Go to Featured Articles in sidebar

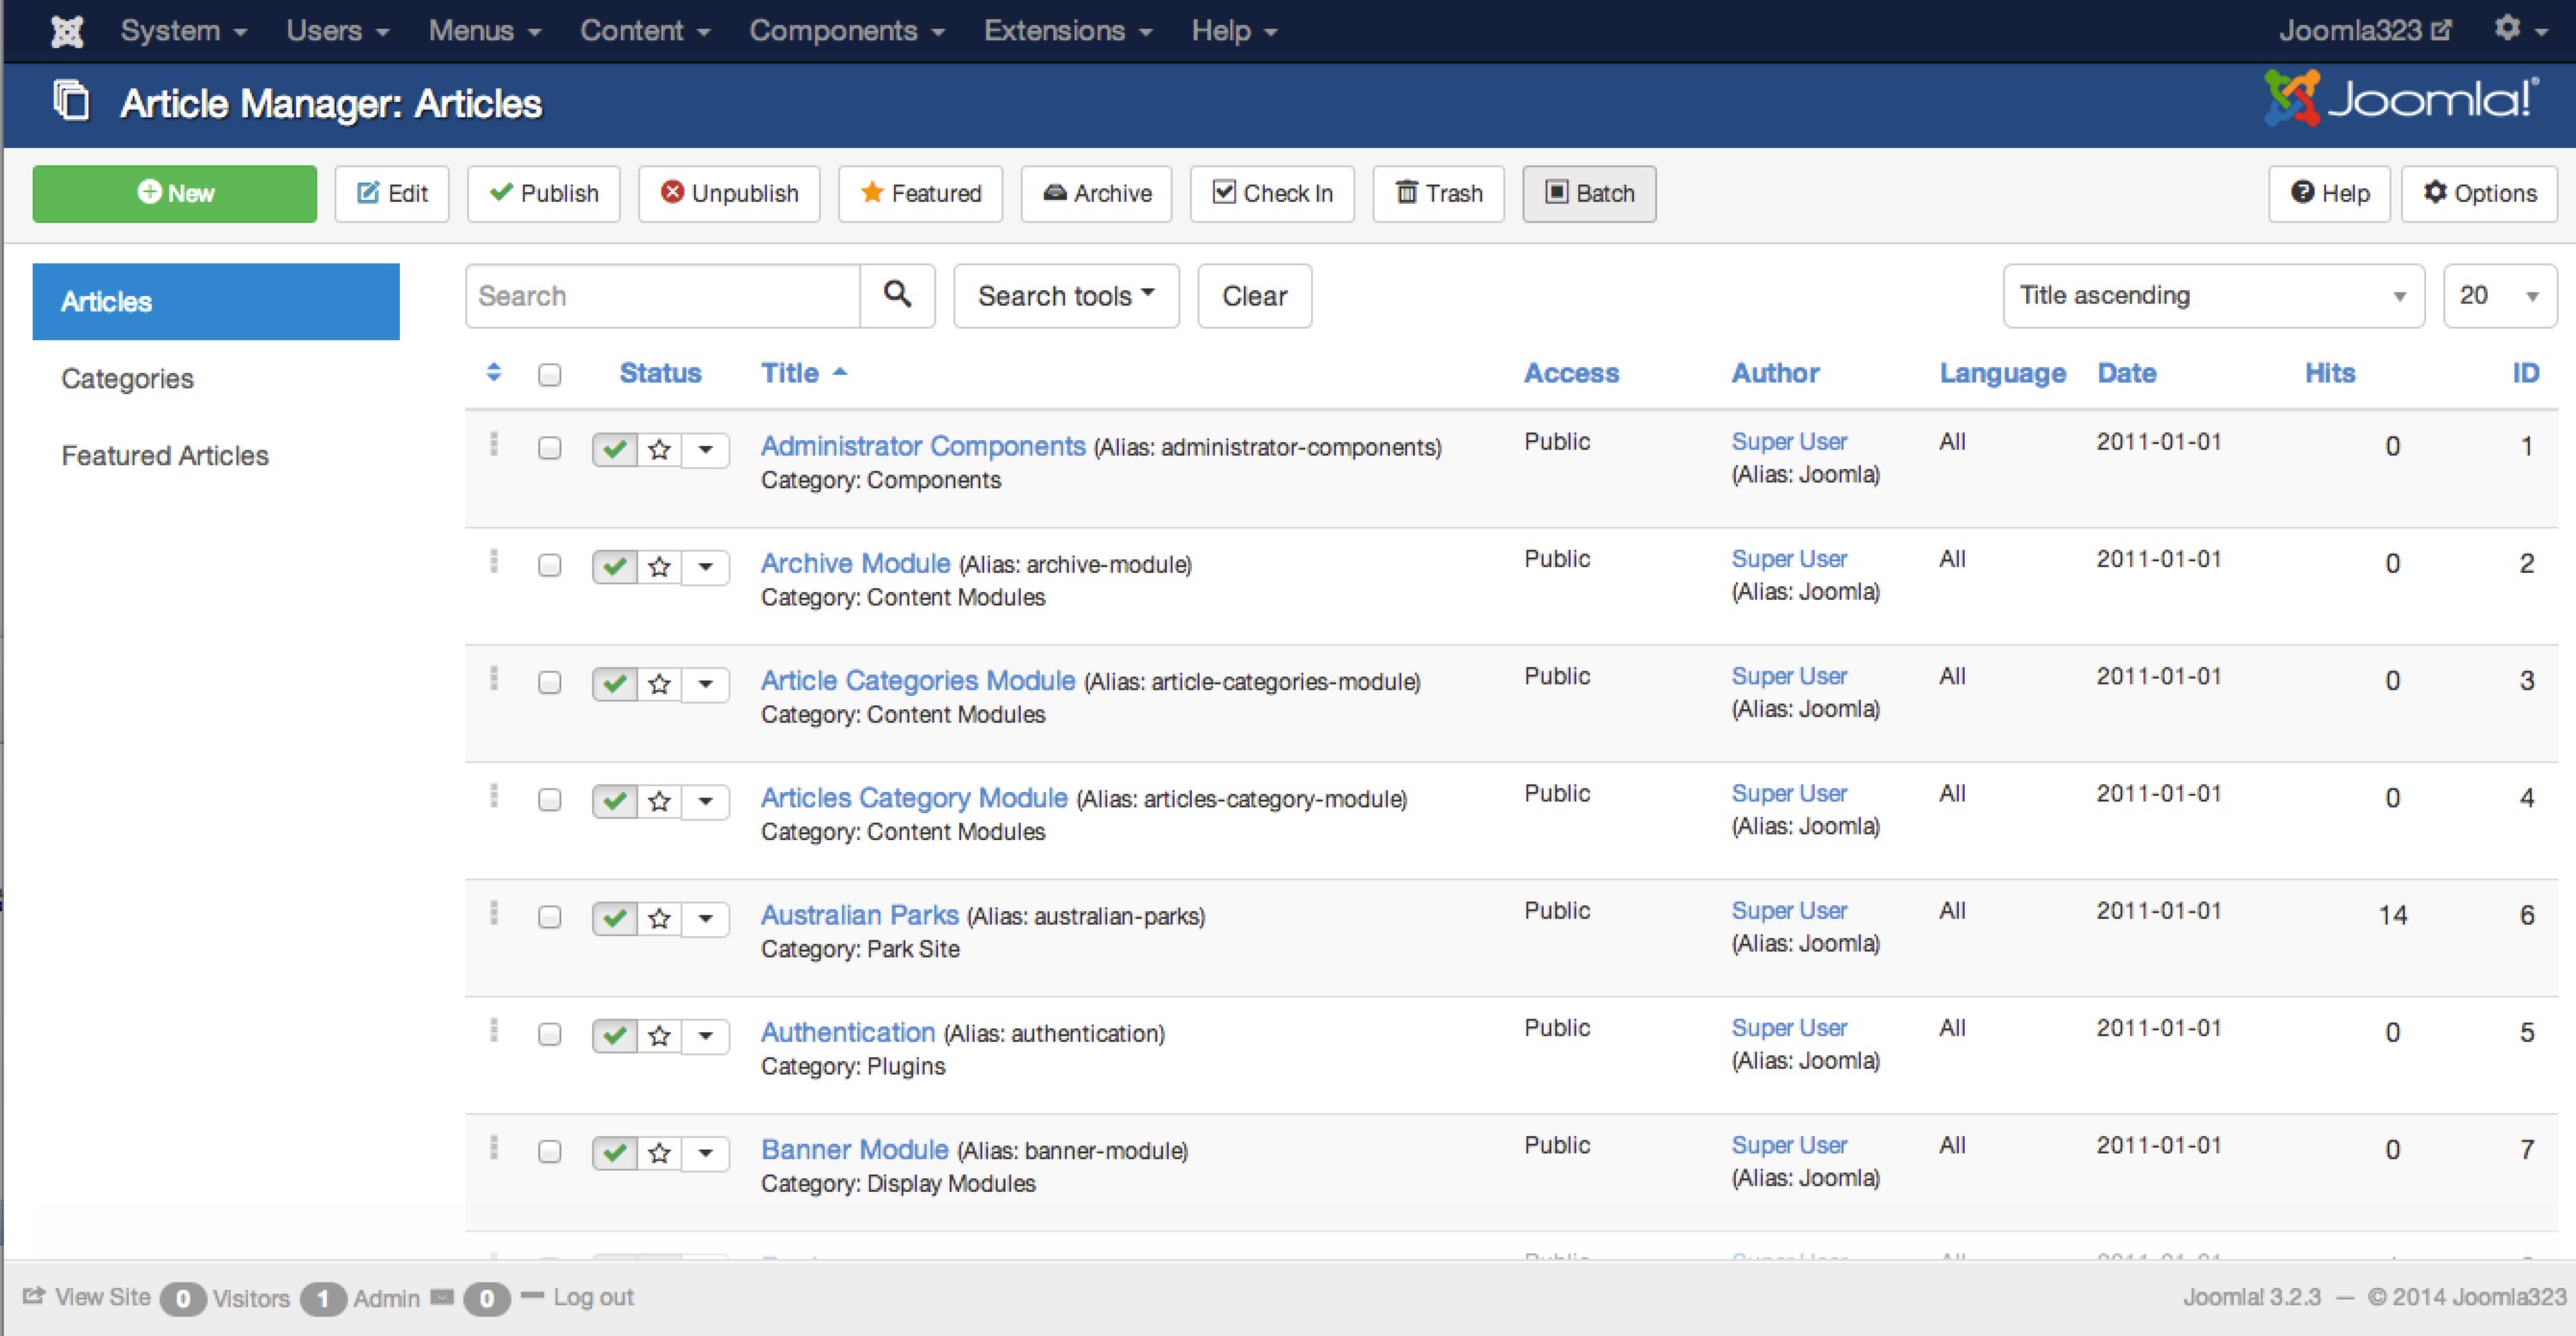[165, 455]
